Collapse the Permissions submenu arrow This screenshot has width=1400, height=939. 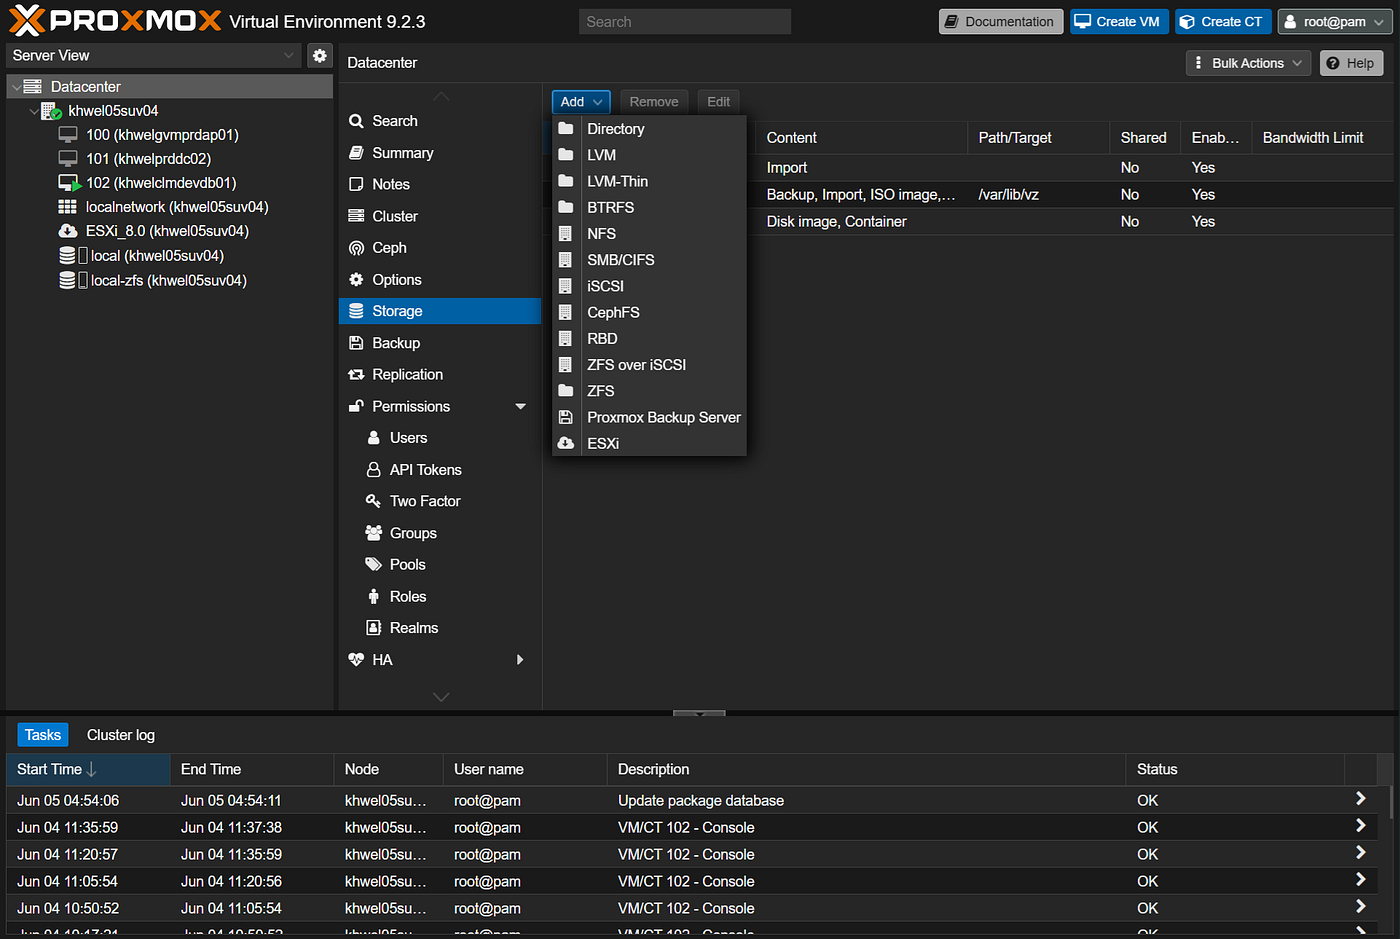click(520, 406)
